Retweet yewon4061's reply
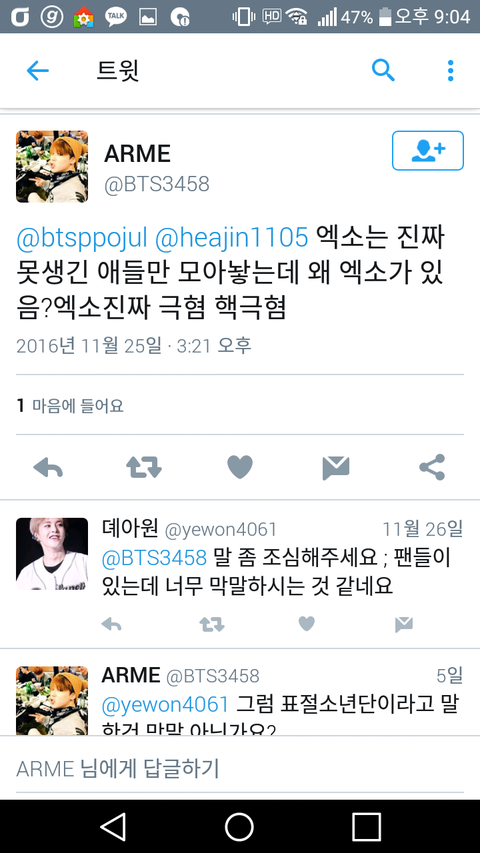480x853 pixels. point(212,625)
